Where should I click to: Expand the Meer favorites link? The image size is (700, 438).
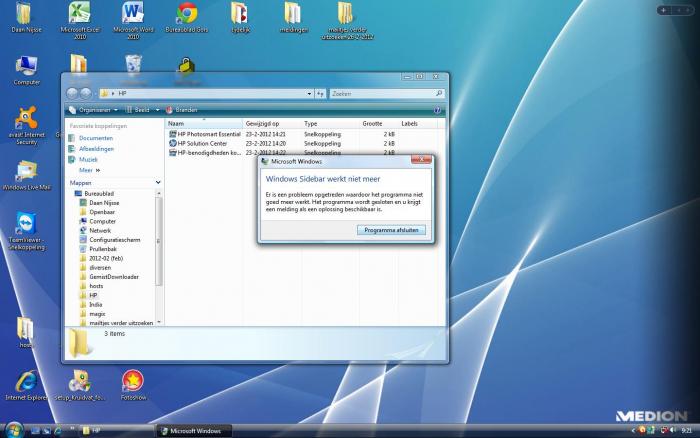pos(89,170)
